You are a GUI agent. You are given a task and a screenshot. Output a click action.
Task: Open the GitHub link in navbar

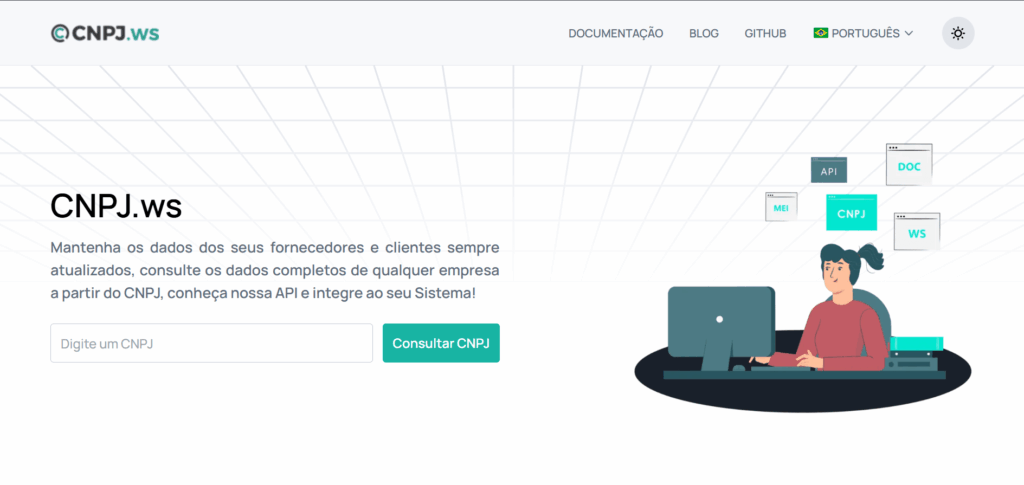(x=765, y=33)
